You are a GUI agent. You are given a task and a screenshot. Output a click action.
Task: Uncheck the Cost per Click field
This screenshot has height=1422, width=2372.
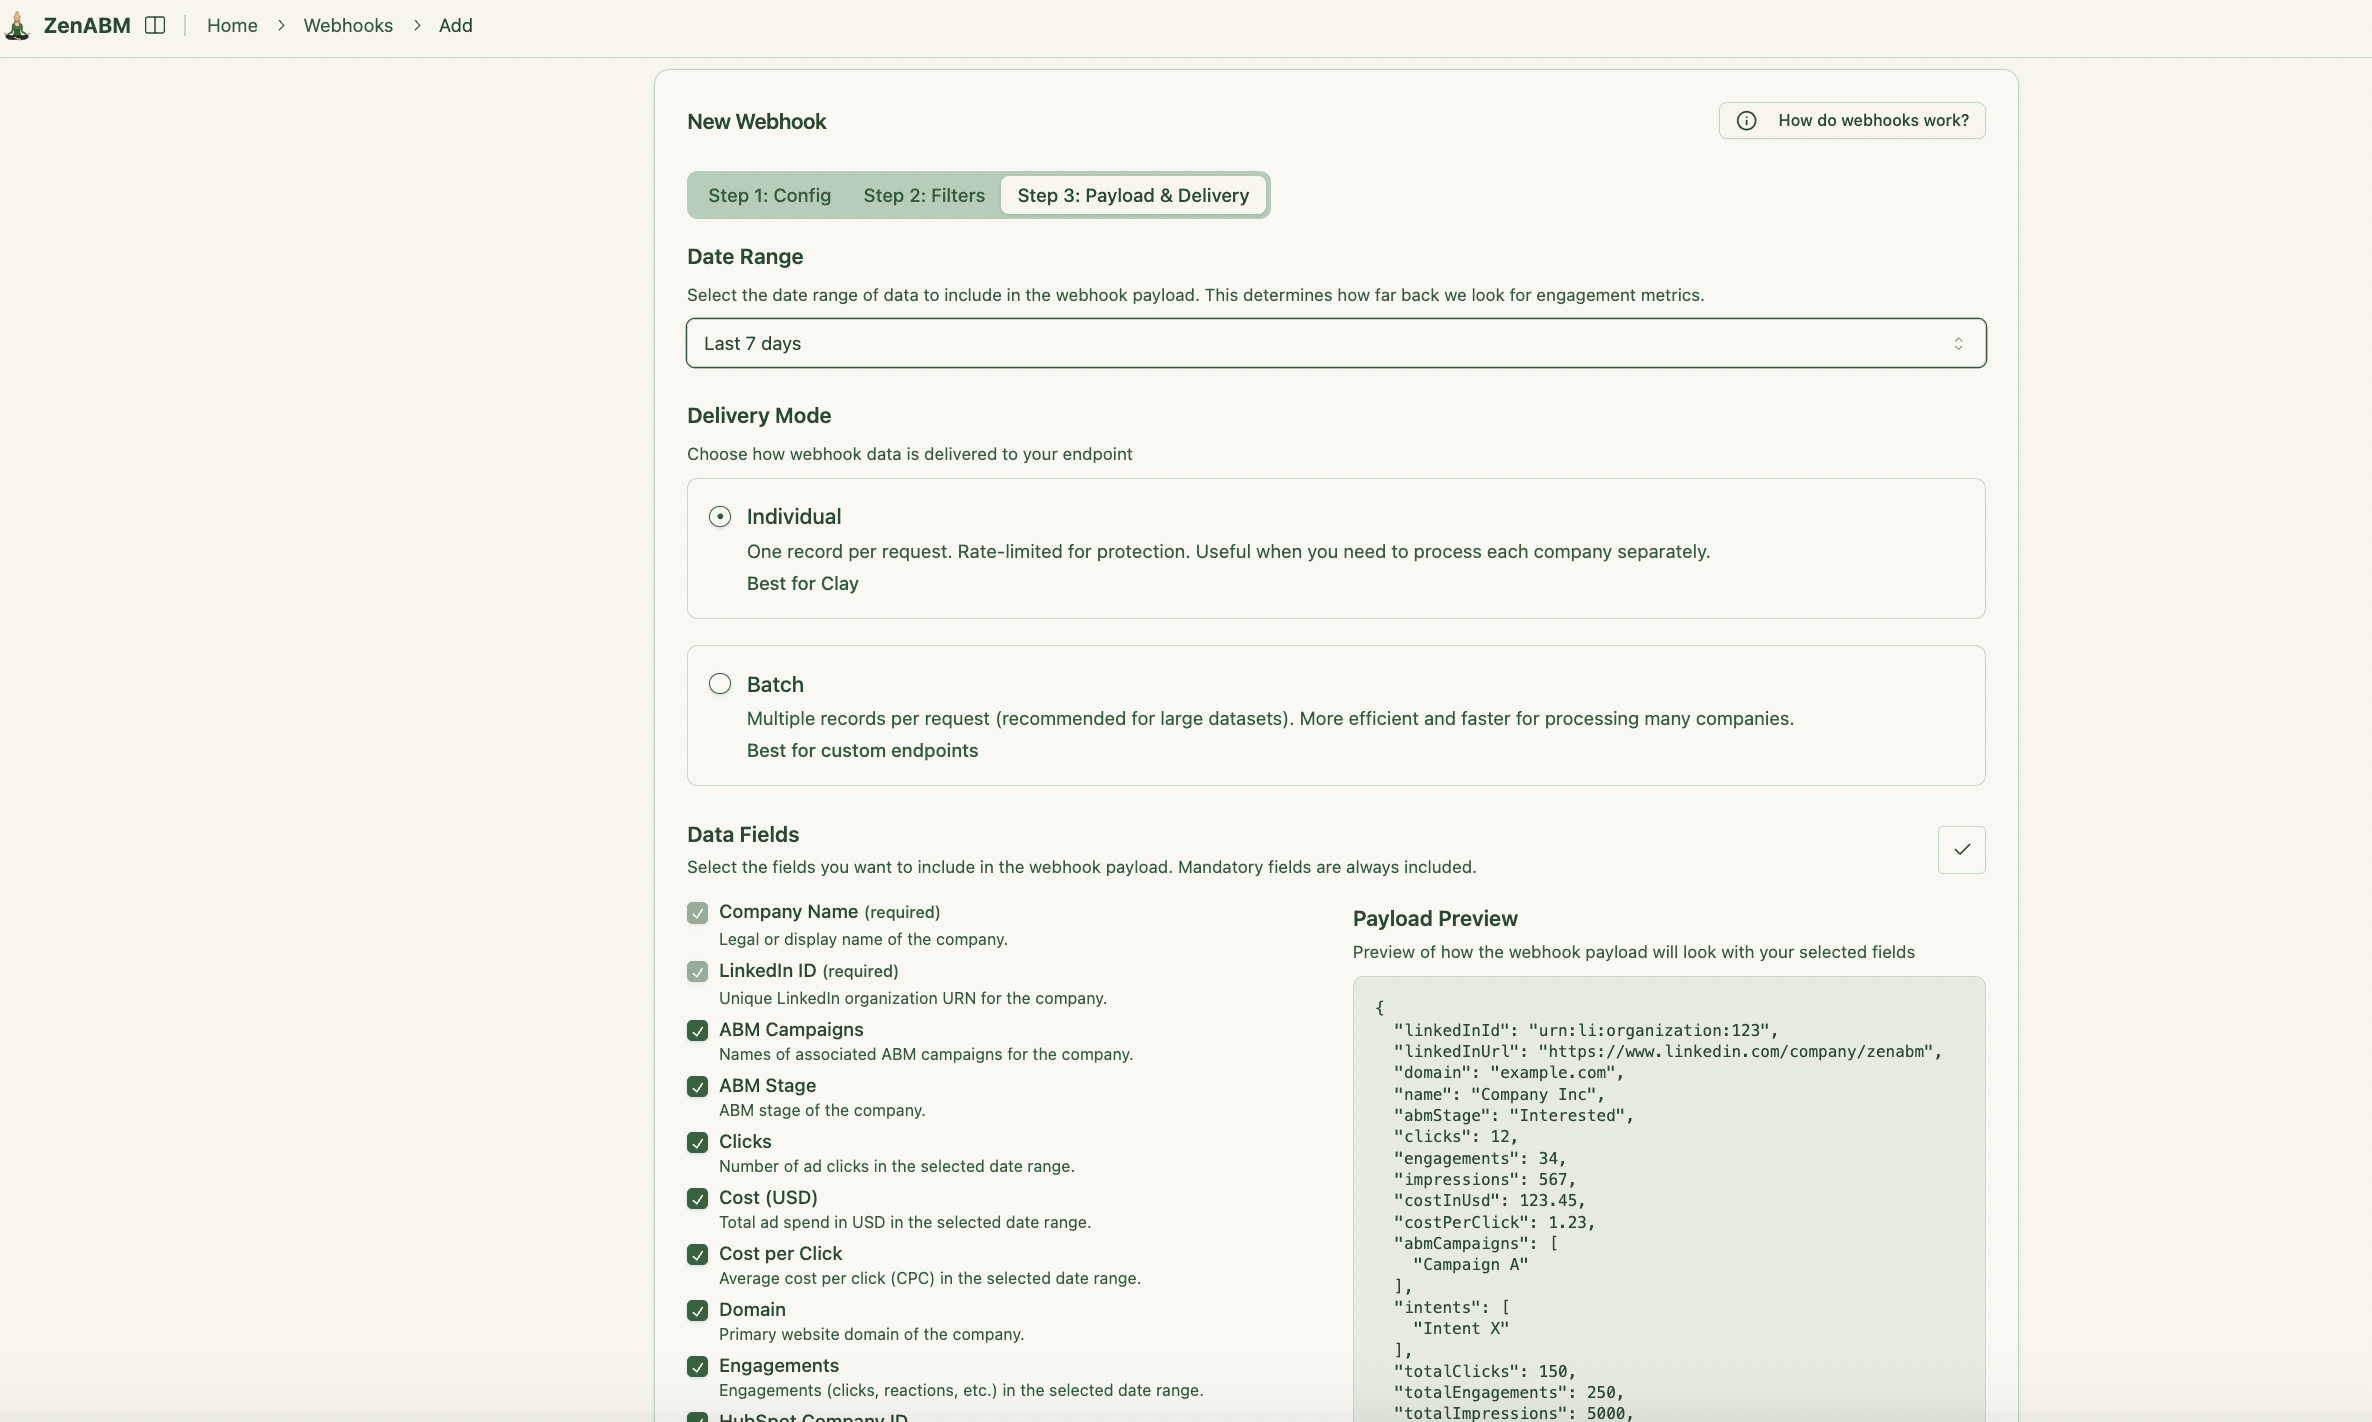(697, 1253)
